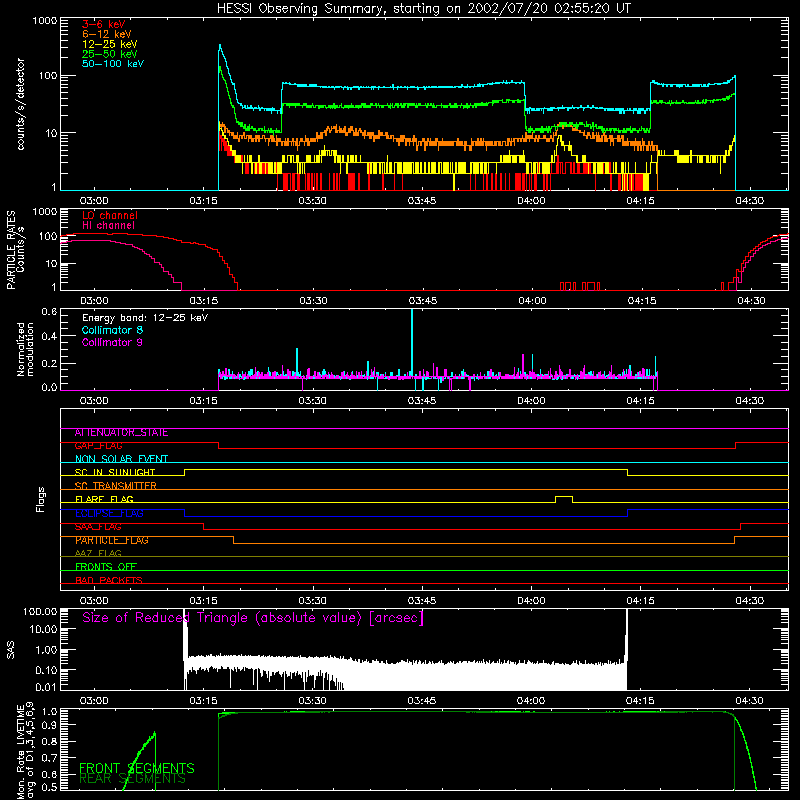The width and height of the screenshot is (800, 800).
Task: Click the Flags panel axis label
Action: pyautogui.click(x=40, y=499)
